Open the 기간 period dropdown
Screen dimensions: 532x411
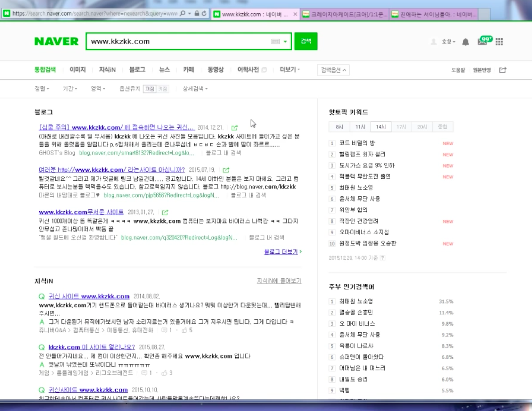70,89
